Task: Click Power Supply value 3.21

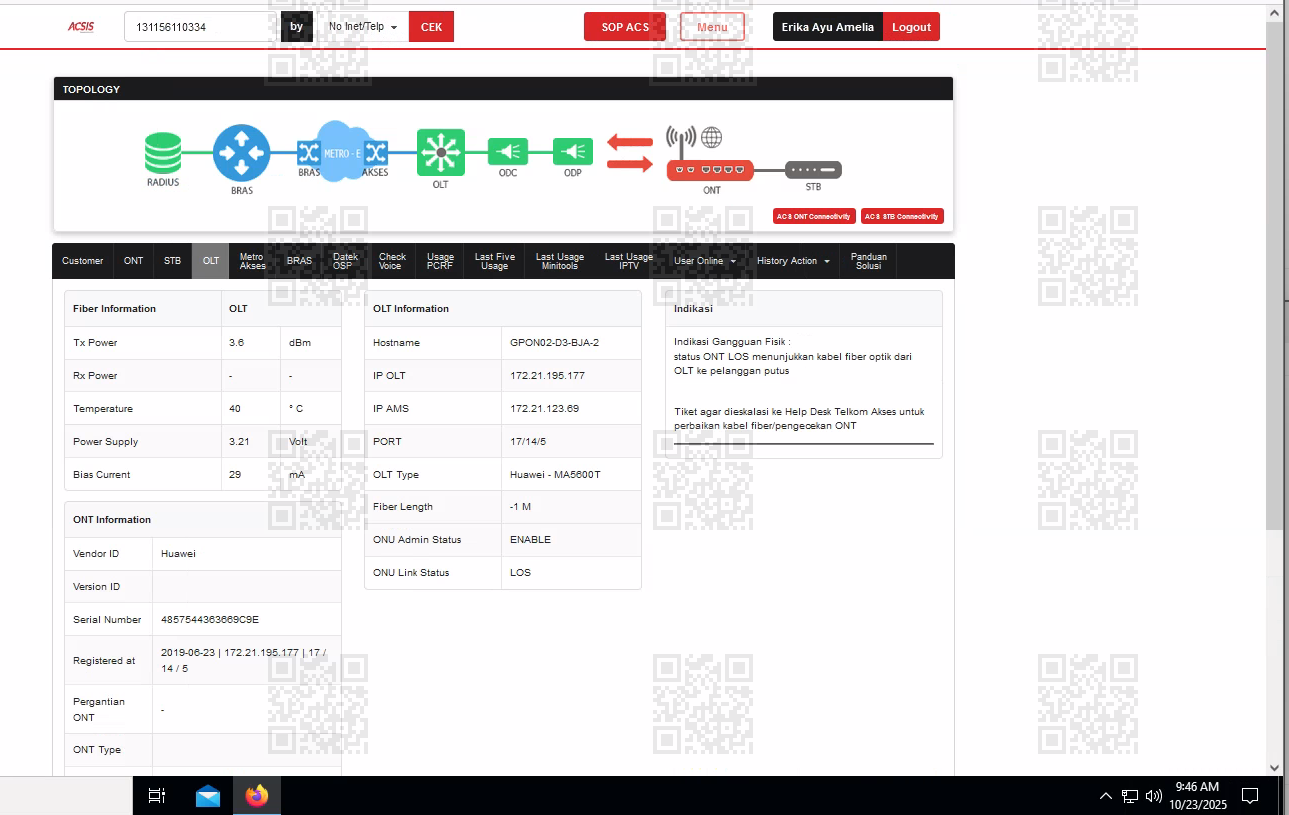Action: pyautogui.click(x=239, y=442)
